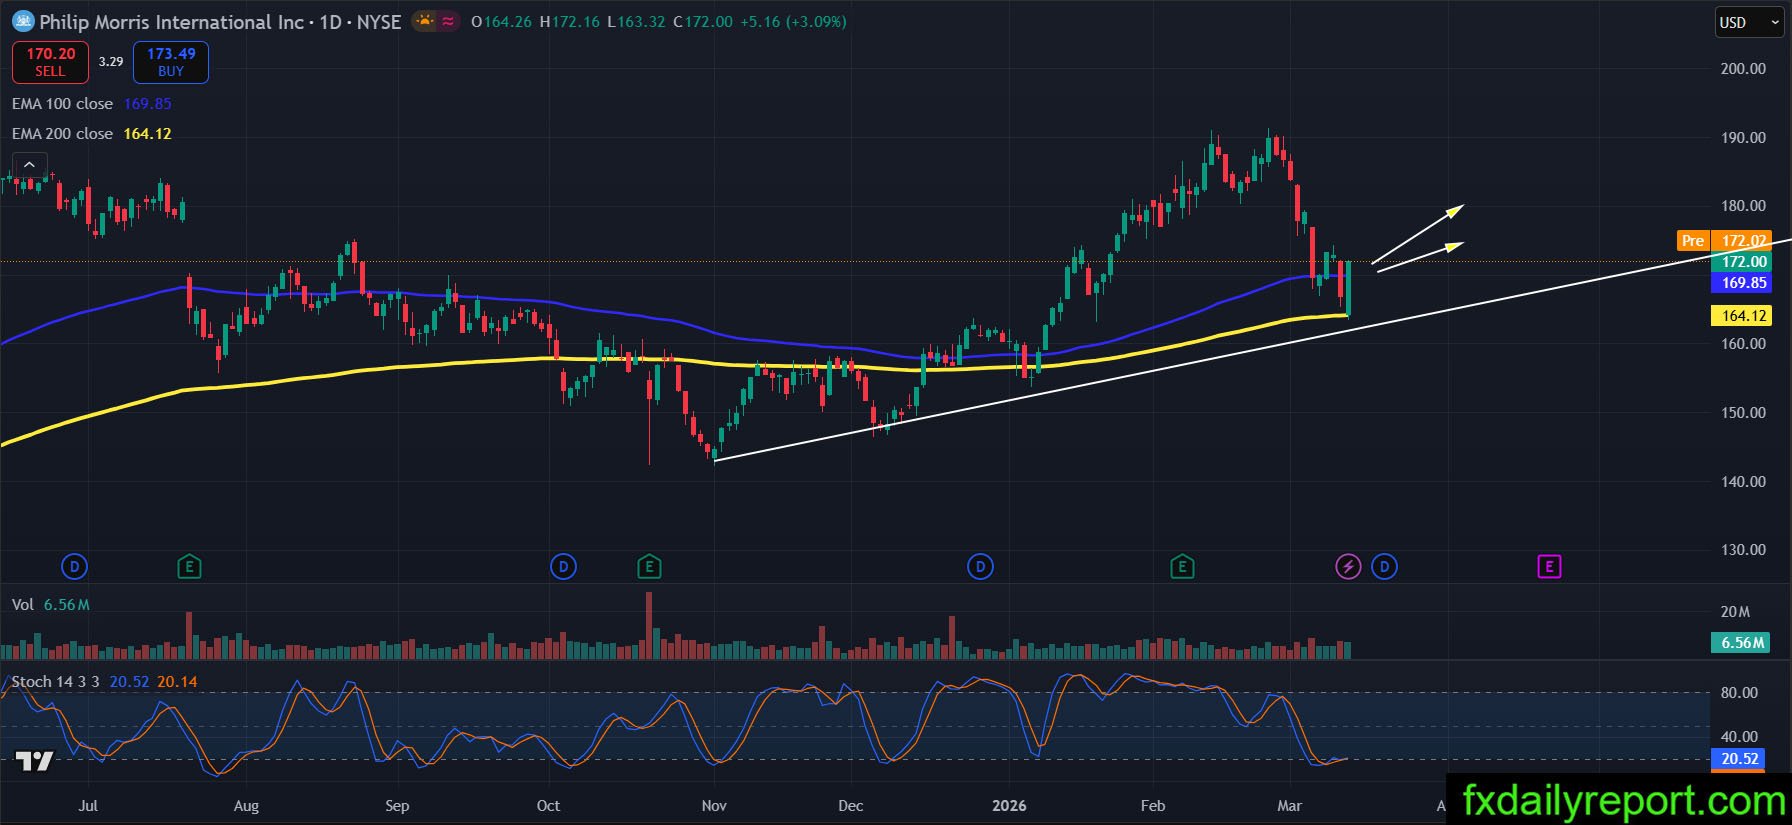1792x825 pixels.
Task: Open the dividend marker in March
Action: coord(1384,567)
